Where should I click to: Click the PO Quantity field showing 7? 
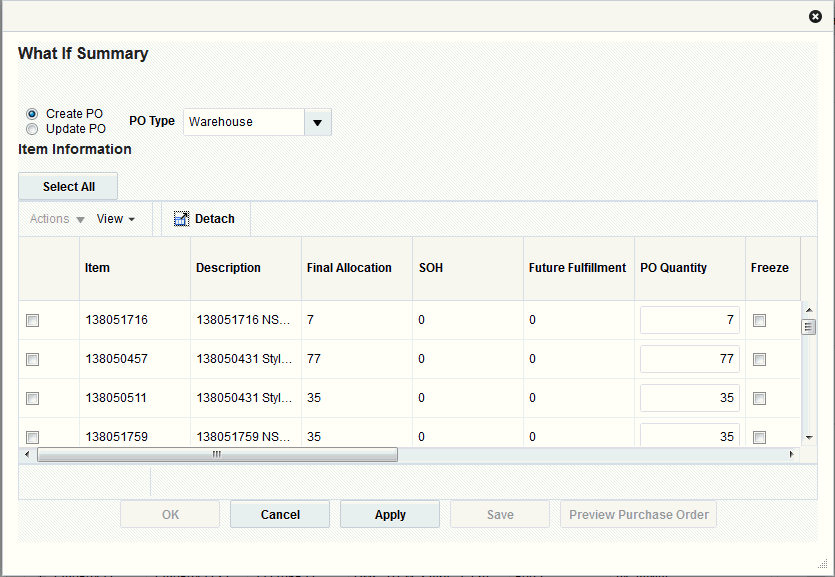(x=689, y=320)
